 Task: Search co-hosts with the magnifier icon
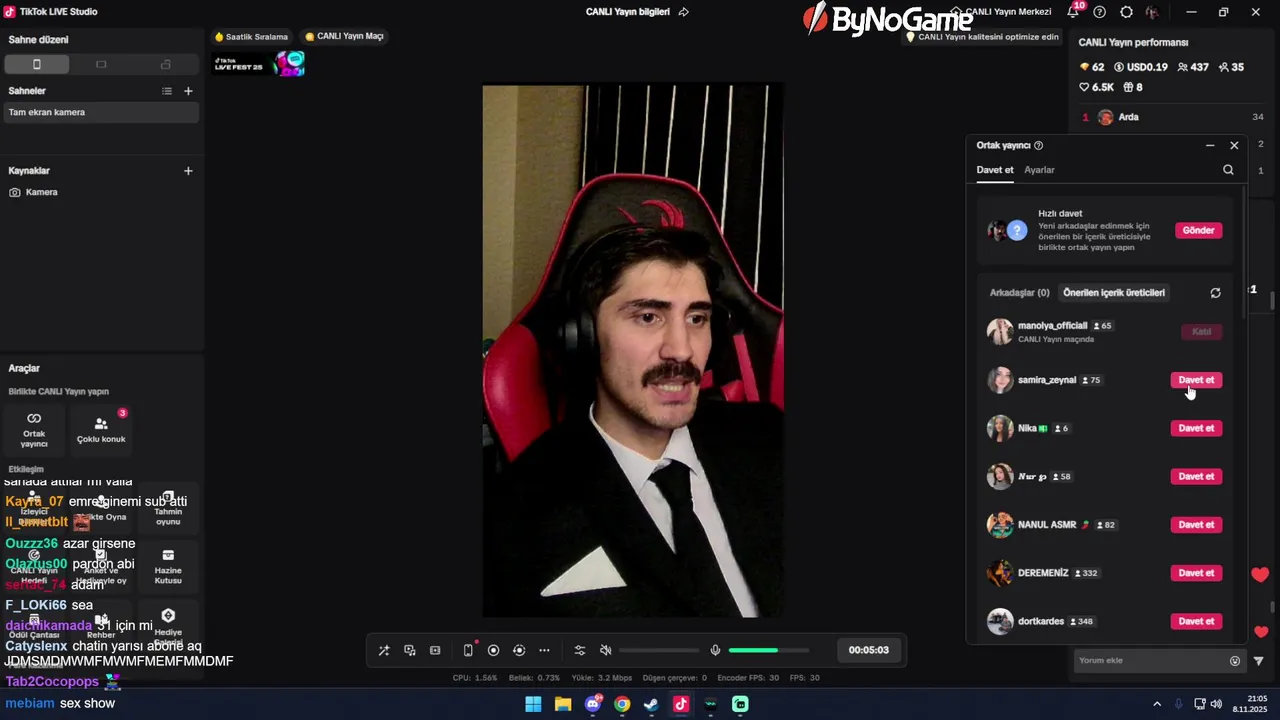pos(1228,170)
